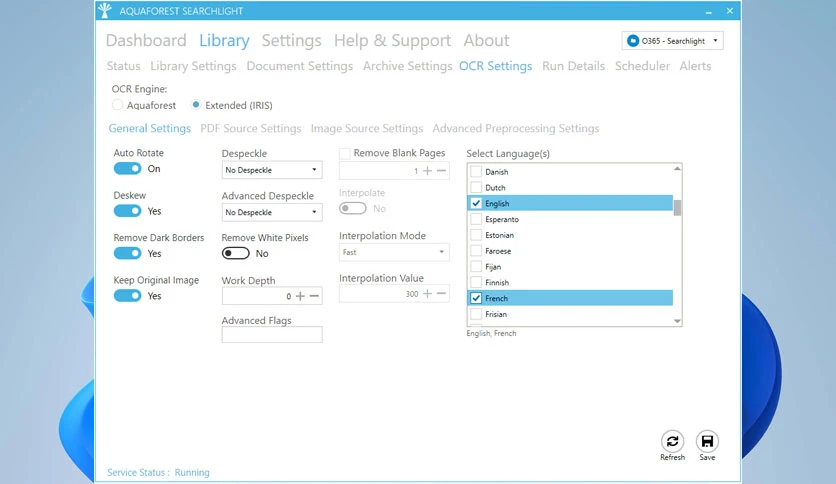Open the Advanced Despeckle dropdown
Image resolution: width=836 pixels, height=484 pixels.
272,212
